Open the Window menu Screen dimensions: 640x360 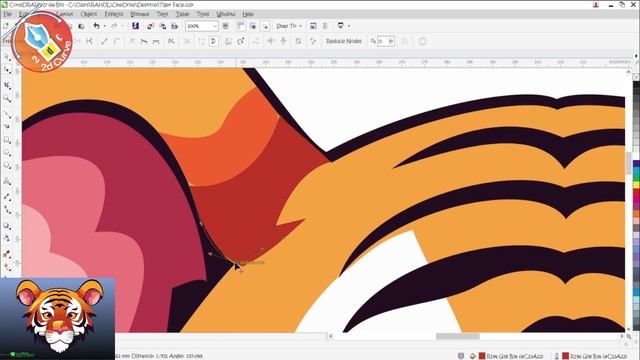(x=225, y=14)
